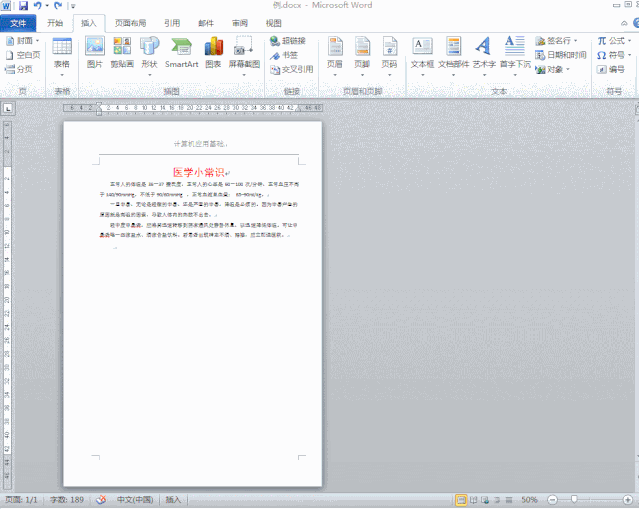Expand the Equation (公式) dropdown arrow
This screenshot has height=509, width=639.
630,41
